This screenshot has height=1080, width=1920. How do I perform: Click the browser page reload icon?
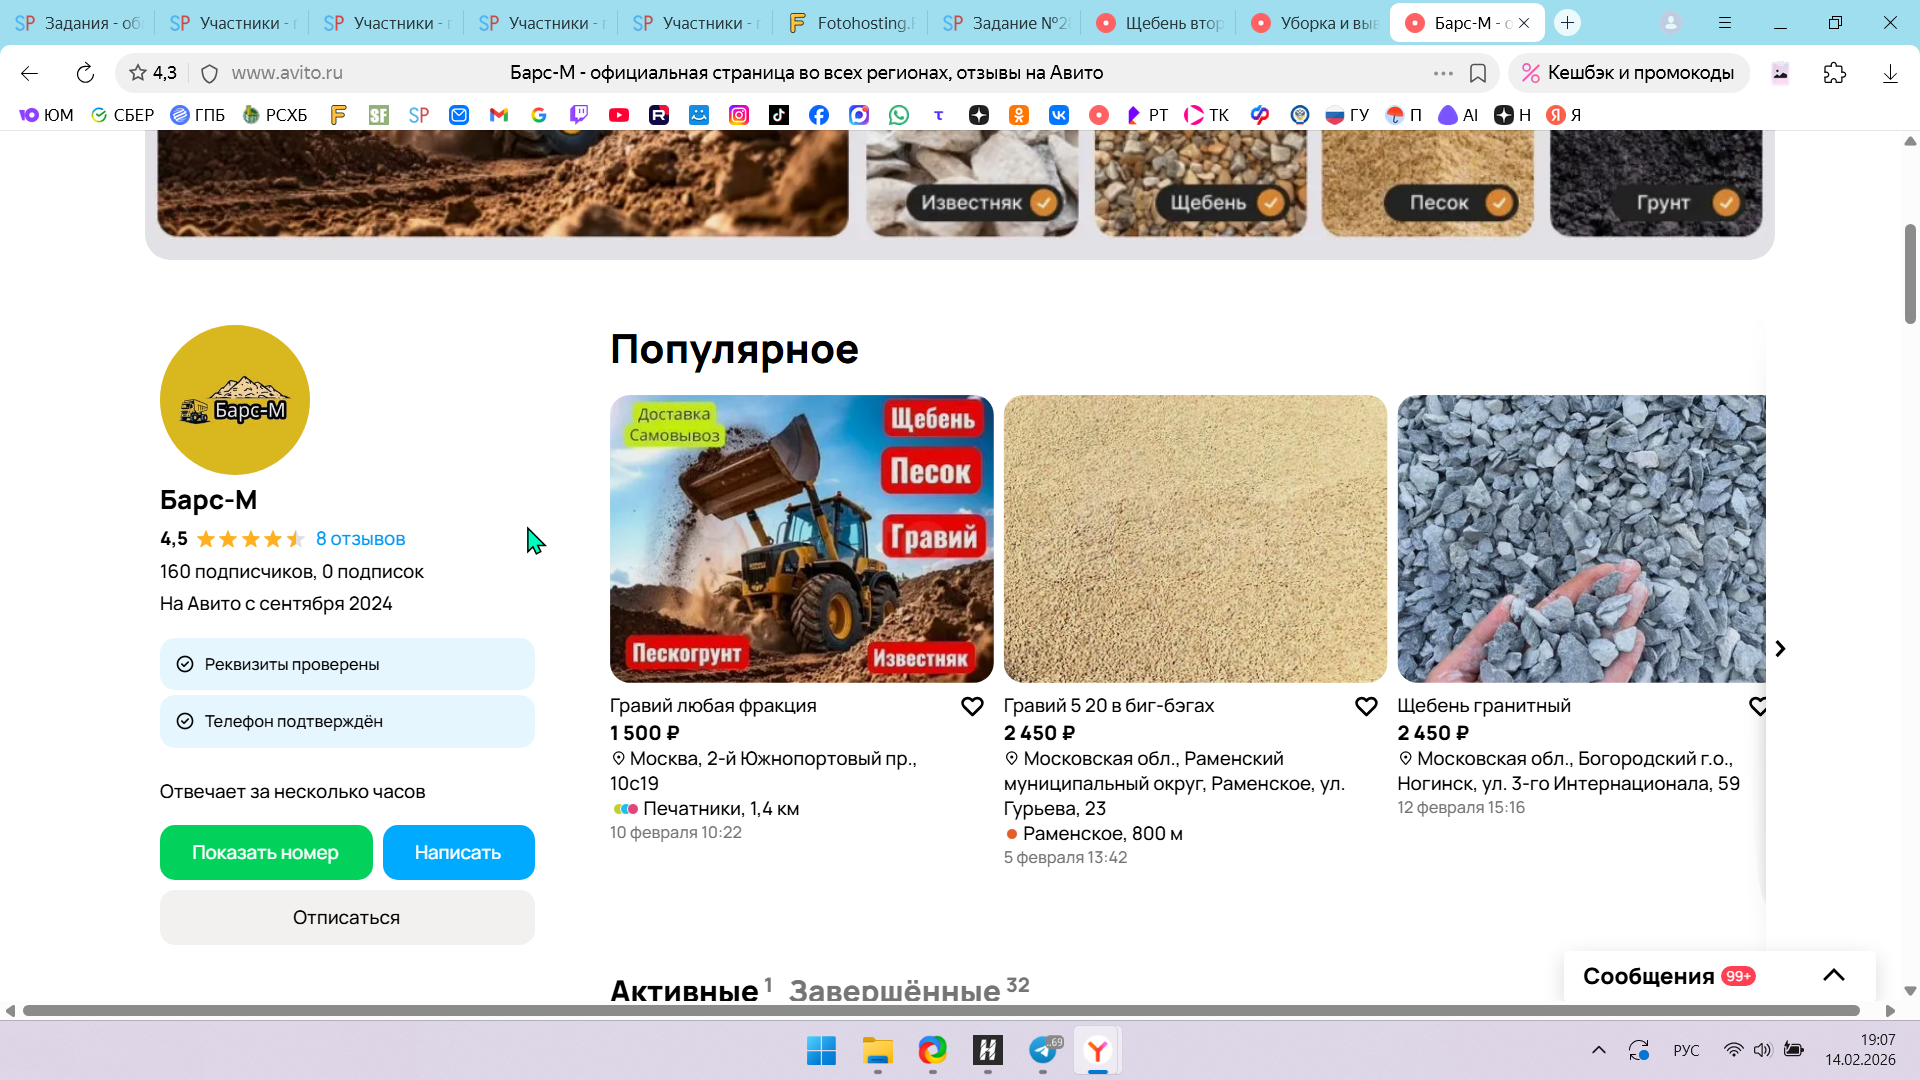[85, 73]
